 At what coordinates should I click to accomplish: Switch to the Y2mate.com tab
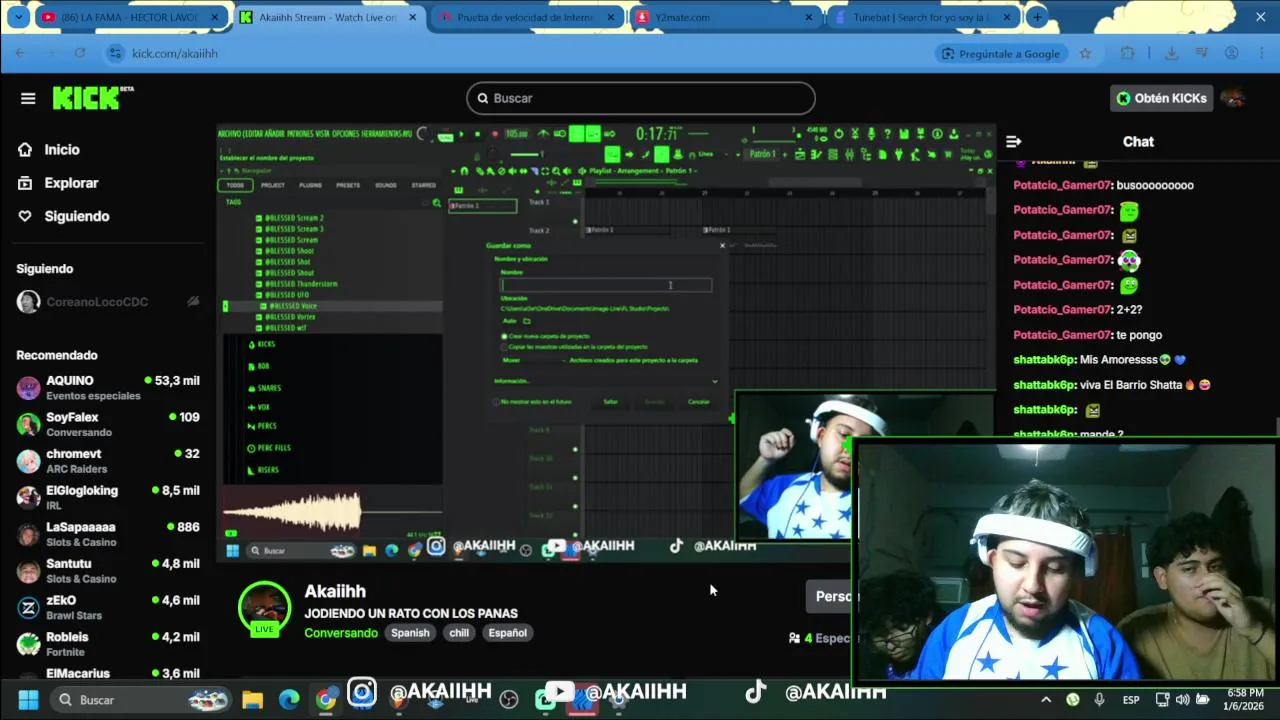[724, 17]
